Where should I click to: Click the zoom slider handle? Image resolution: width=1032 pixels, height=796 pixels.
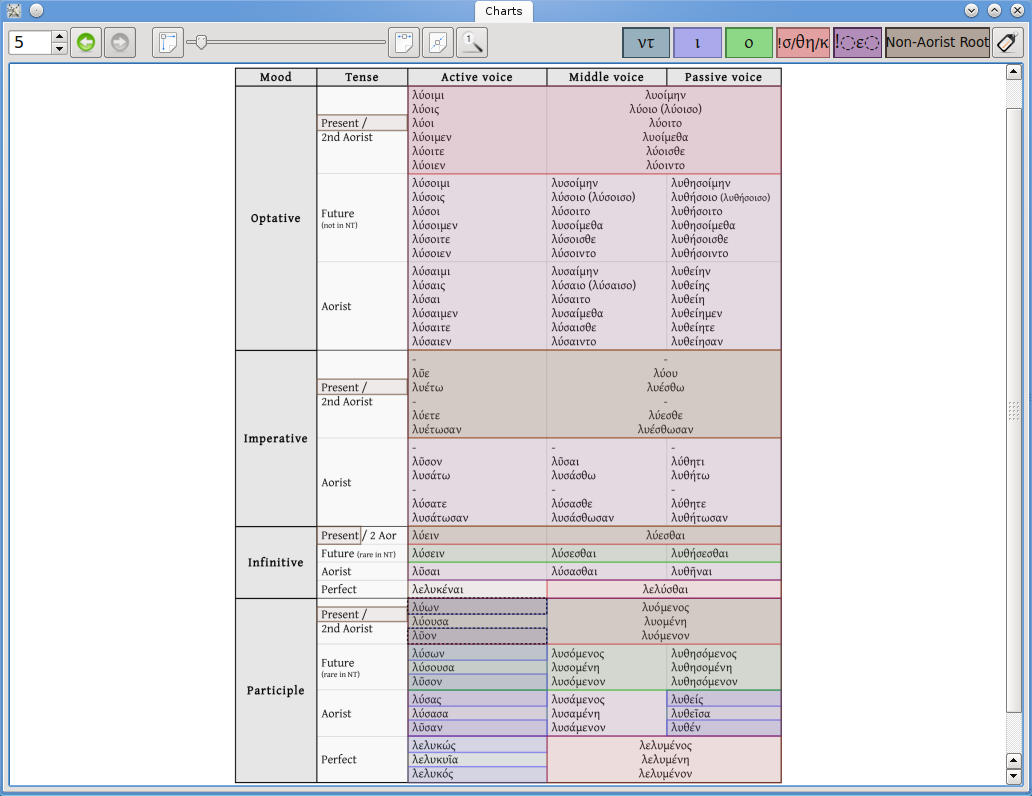pyautogui.click(x=201, y=43)
